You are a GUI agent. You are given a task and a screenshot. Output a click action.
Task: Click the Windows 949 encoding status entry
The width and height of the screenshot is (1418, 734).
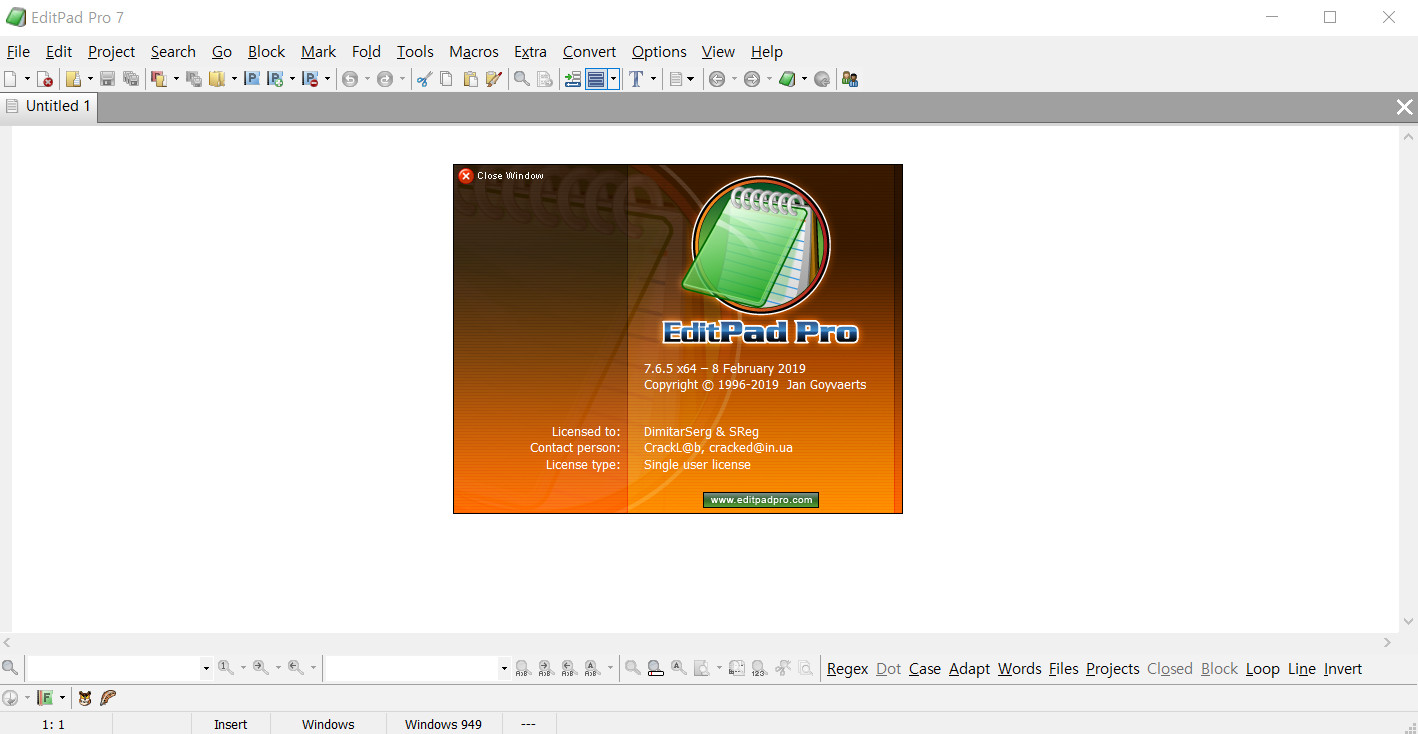pos(443,724)
